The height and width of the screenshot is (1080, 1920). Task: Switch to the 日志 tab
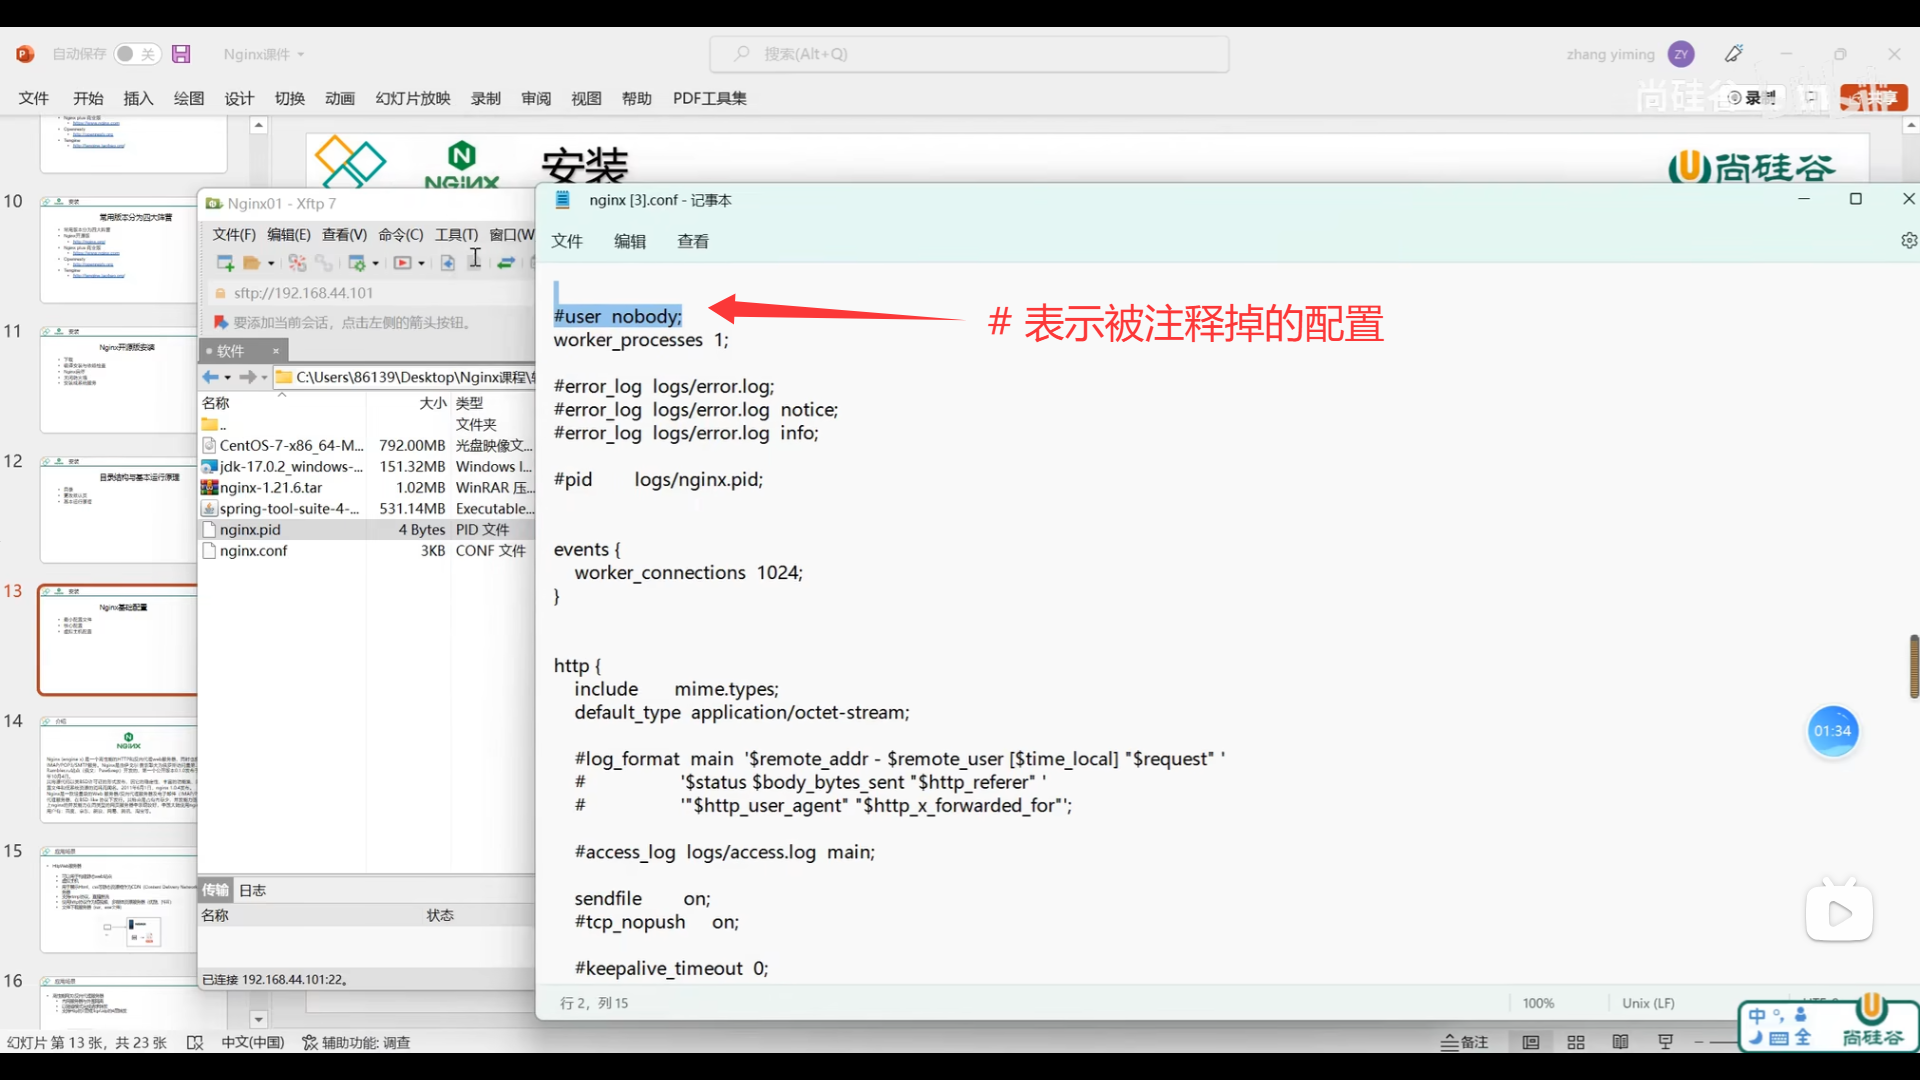[252, 890]
